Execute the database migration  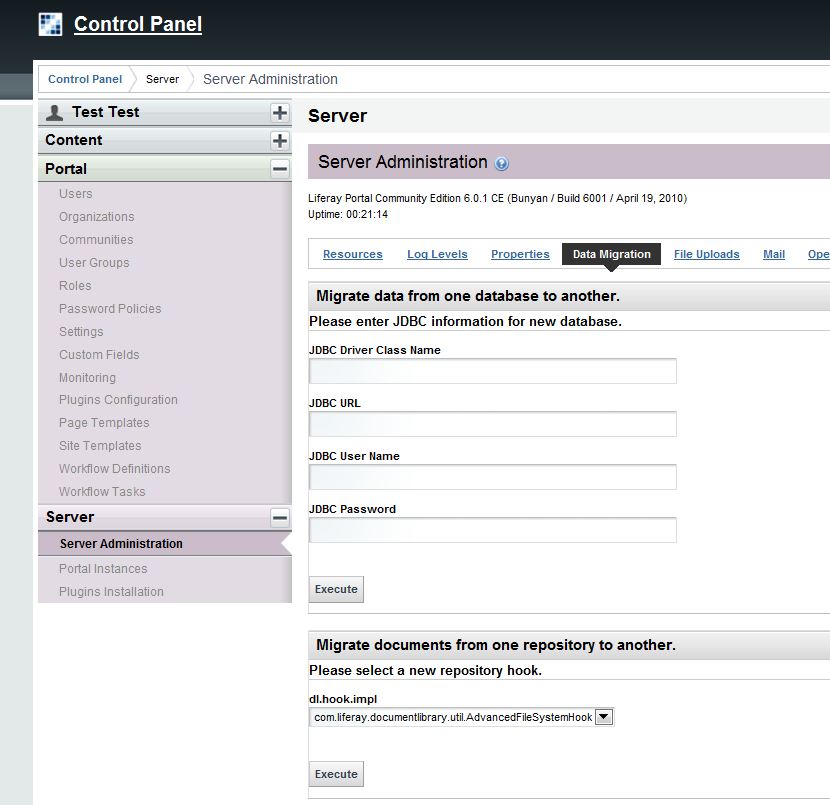click(336, 589)
